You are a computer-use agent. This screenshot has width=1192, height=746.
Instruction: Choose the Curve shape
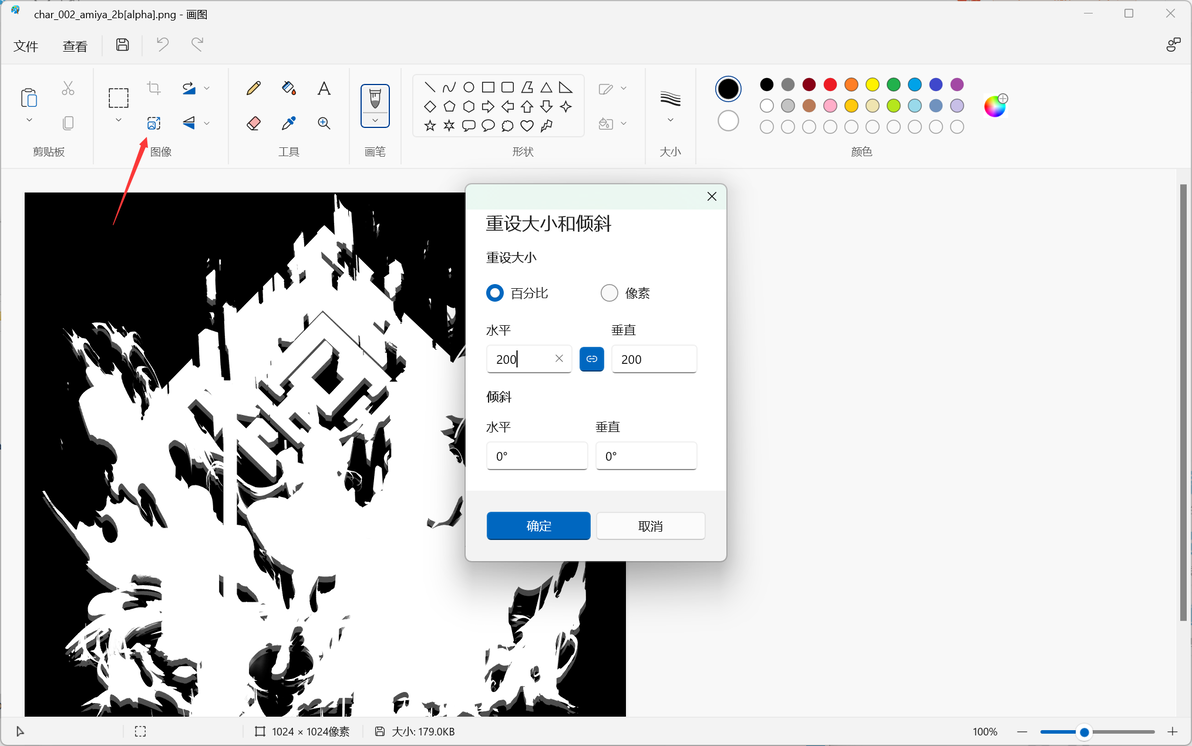[x=449, y=87]
